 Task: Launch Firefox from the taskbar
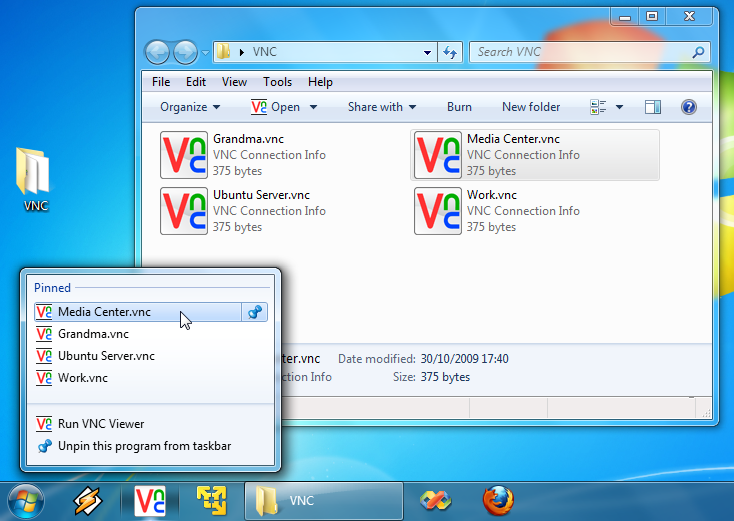(498, 500)
